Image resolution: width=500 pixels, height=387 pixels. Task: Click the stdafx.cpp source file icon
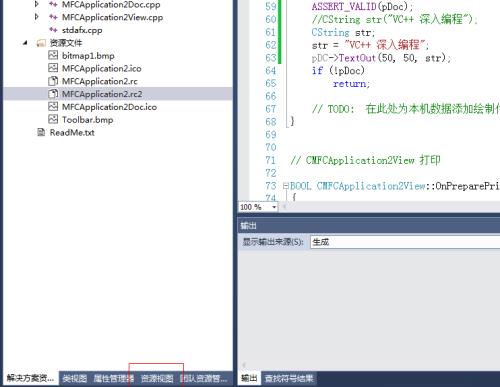(x=53, y=30)
